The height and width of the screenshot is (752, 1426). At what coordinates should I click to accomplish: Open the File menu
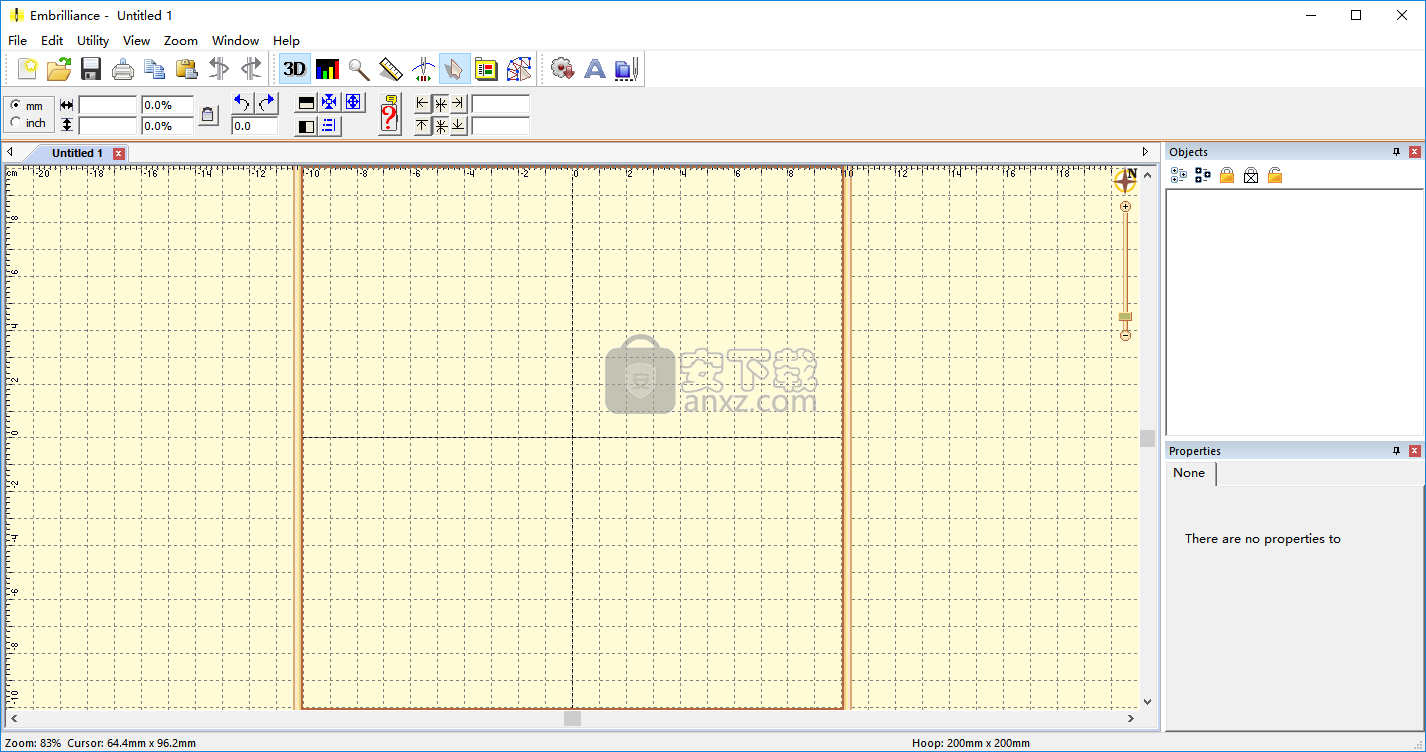(x=17, y=40)
